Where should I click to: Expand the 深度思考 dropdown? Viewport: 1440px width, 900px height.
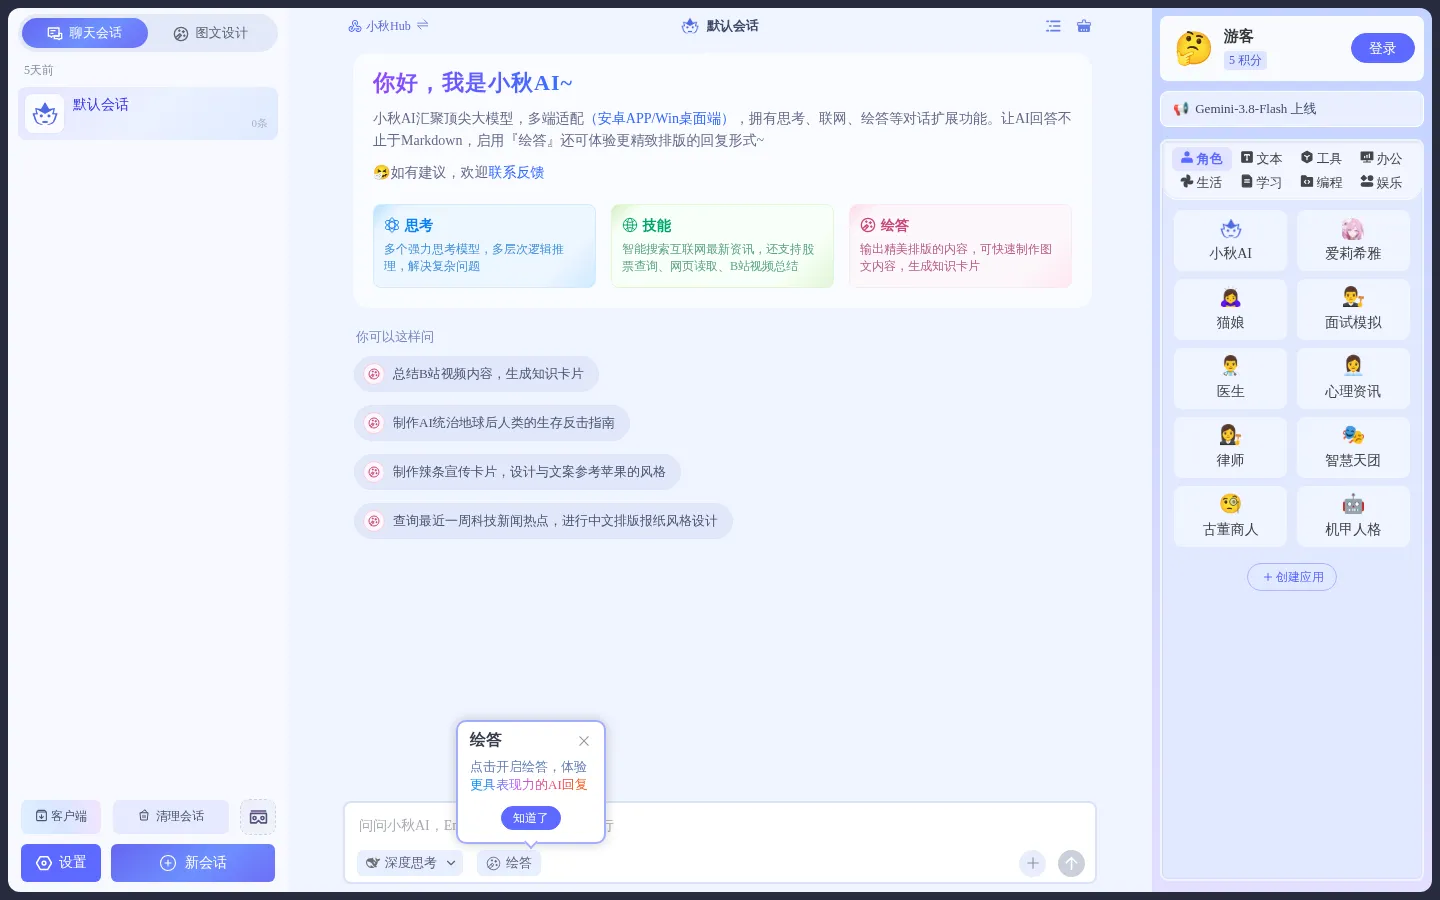(410, 863)
